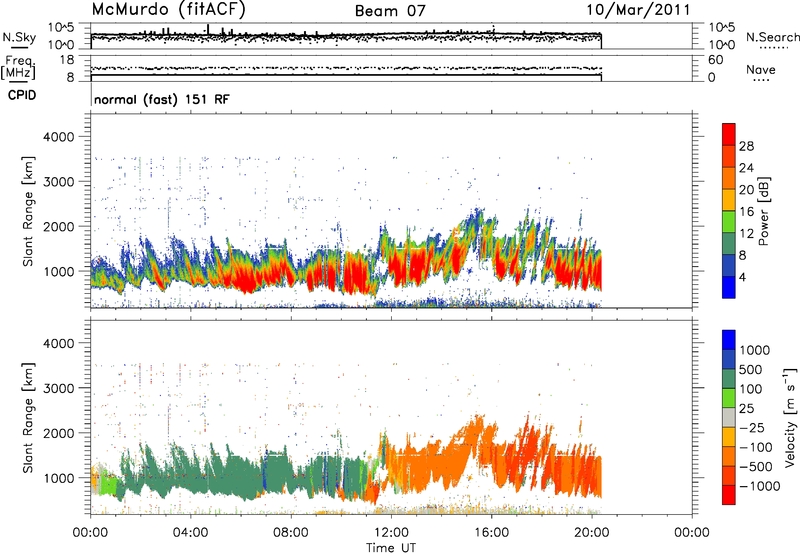Click the gray -25 to 25 velocity segment
The image size is (800, 554).
[729, 417]
